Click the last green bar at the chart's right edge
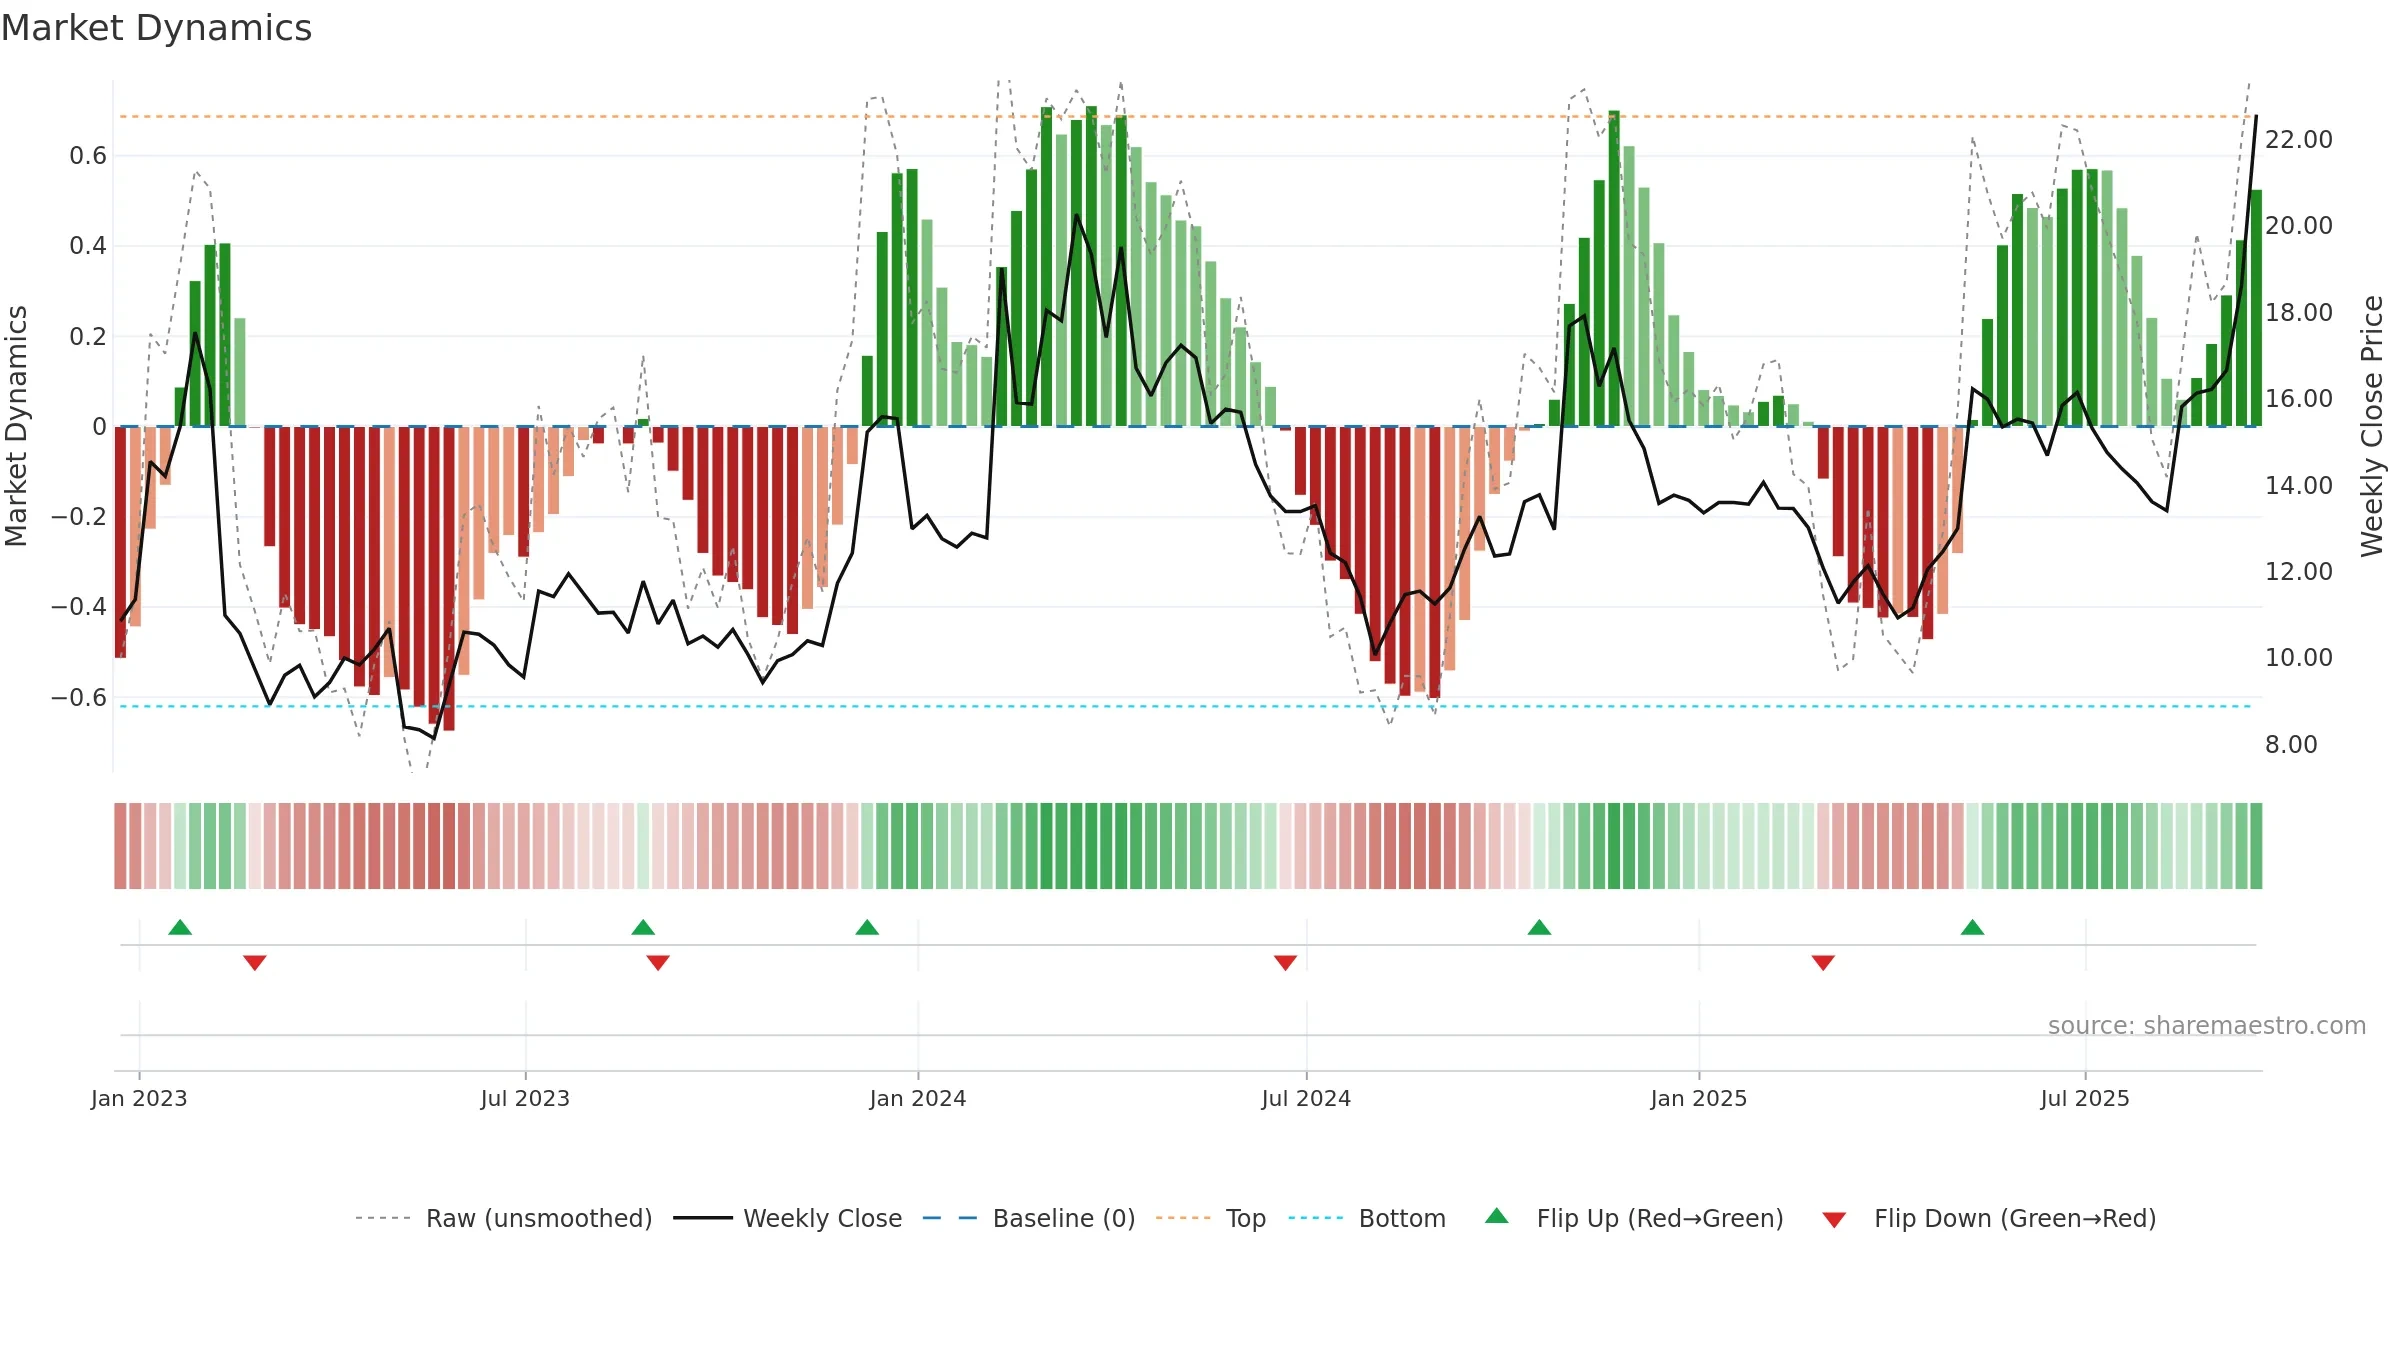The height and width of the screenshot is (1350, 2400). (2256, 308)
